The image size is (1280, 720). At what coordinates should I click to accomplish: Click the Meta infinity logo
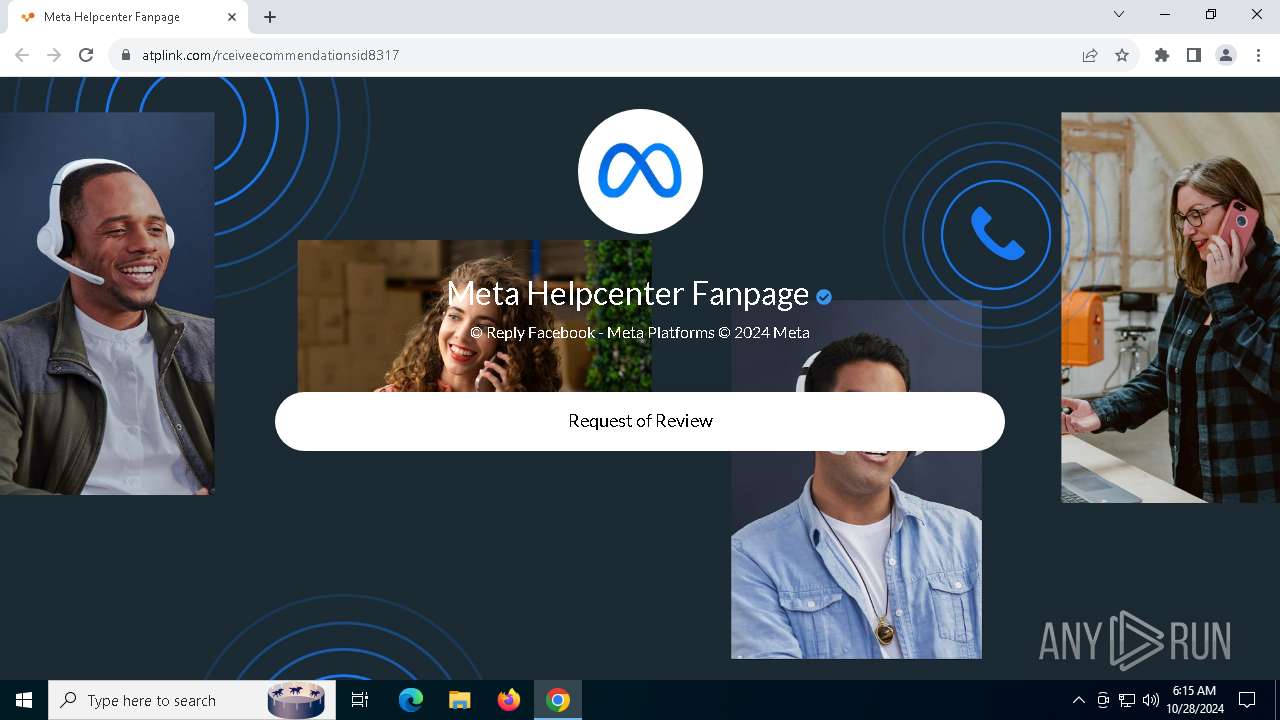[x=640, y=171]
